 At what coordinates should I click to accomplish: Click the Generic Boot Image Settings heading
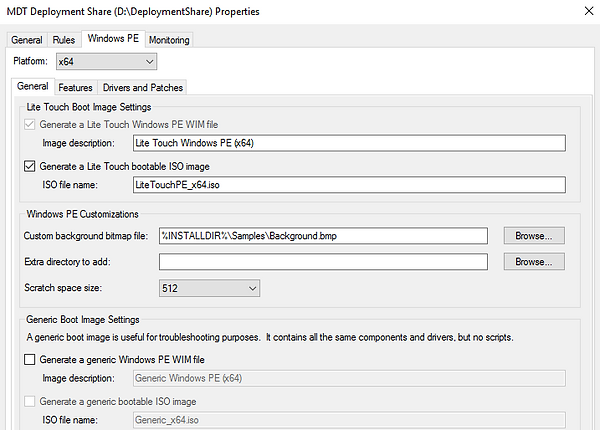click(x=83, y=319)
